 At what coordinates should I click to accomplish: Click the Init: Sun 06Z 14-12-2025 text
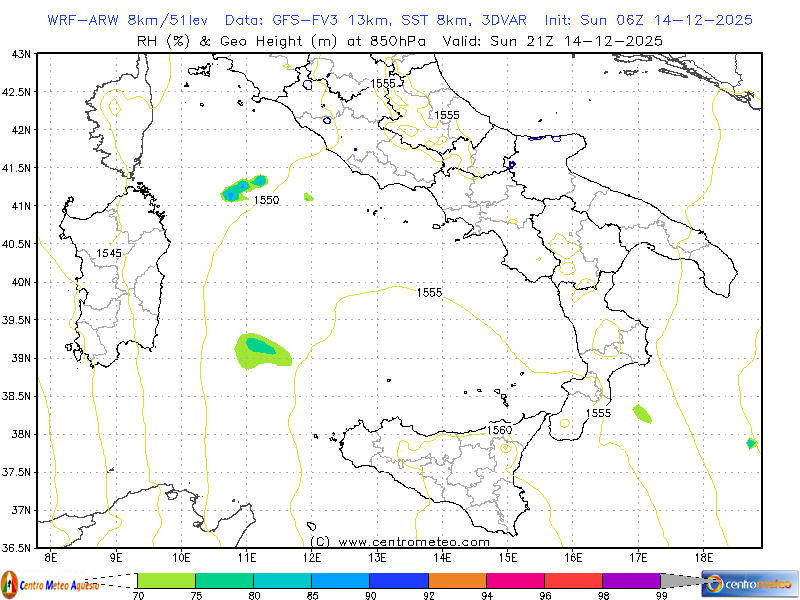pos(648,20)
